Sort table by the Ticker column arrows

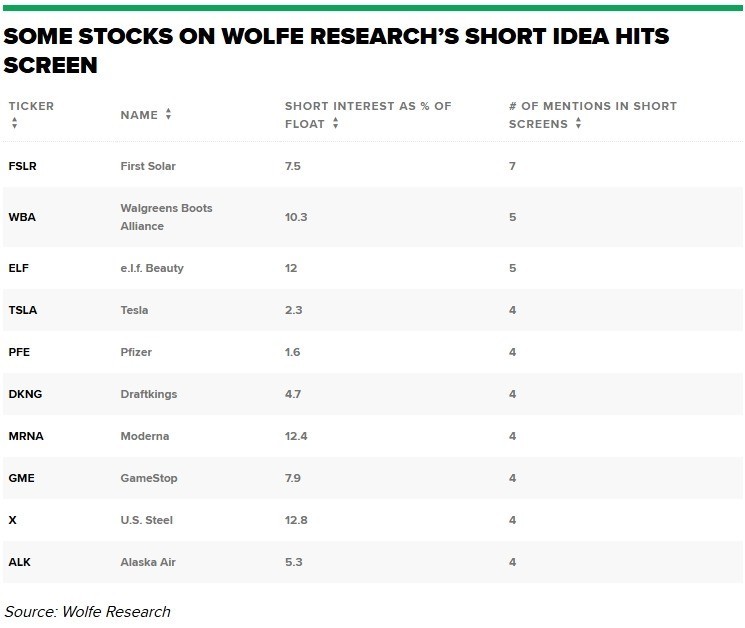point(14,124)
